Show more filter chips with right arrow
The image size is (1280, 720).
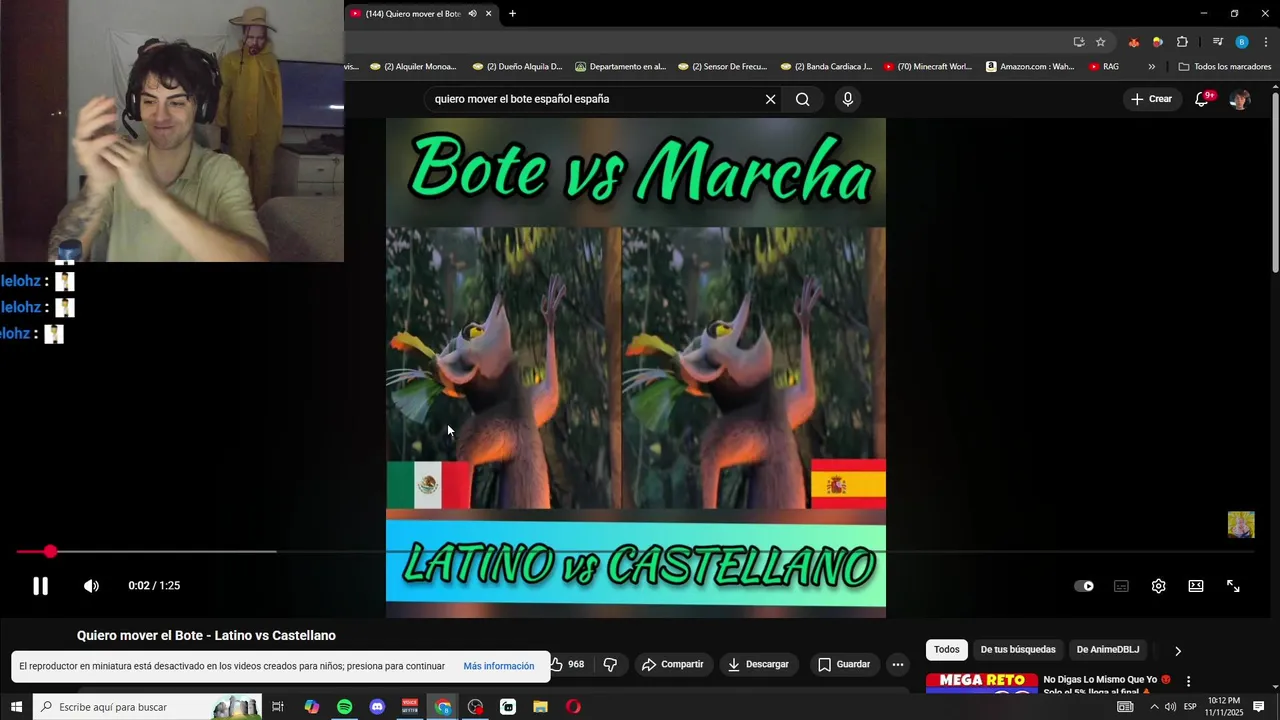(x=1177, y=651)
